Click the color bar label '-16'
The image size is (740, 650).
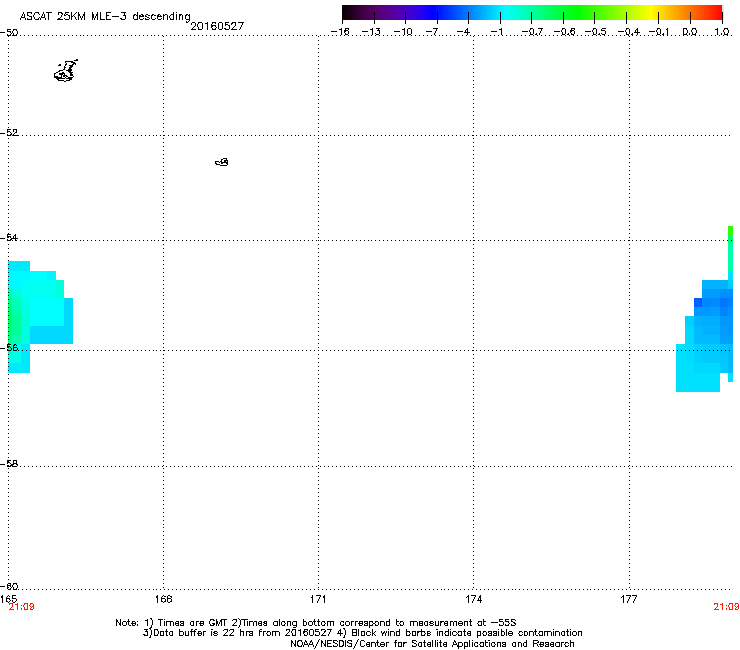tap(340, 32)
